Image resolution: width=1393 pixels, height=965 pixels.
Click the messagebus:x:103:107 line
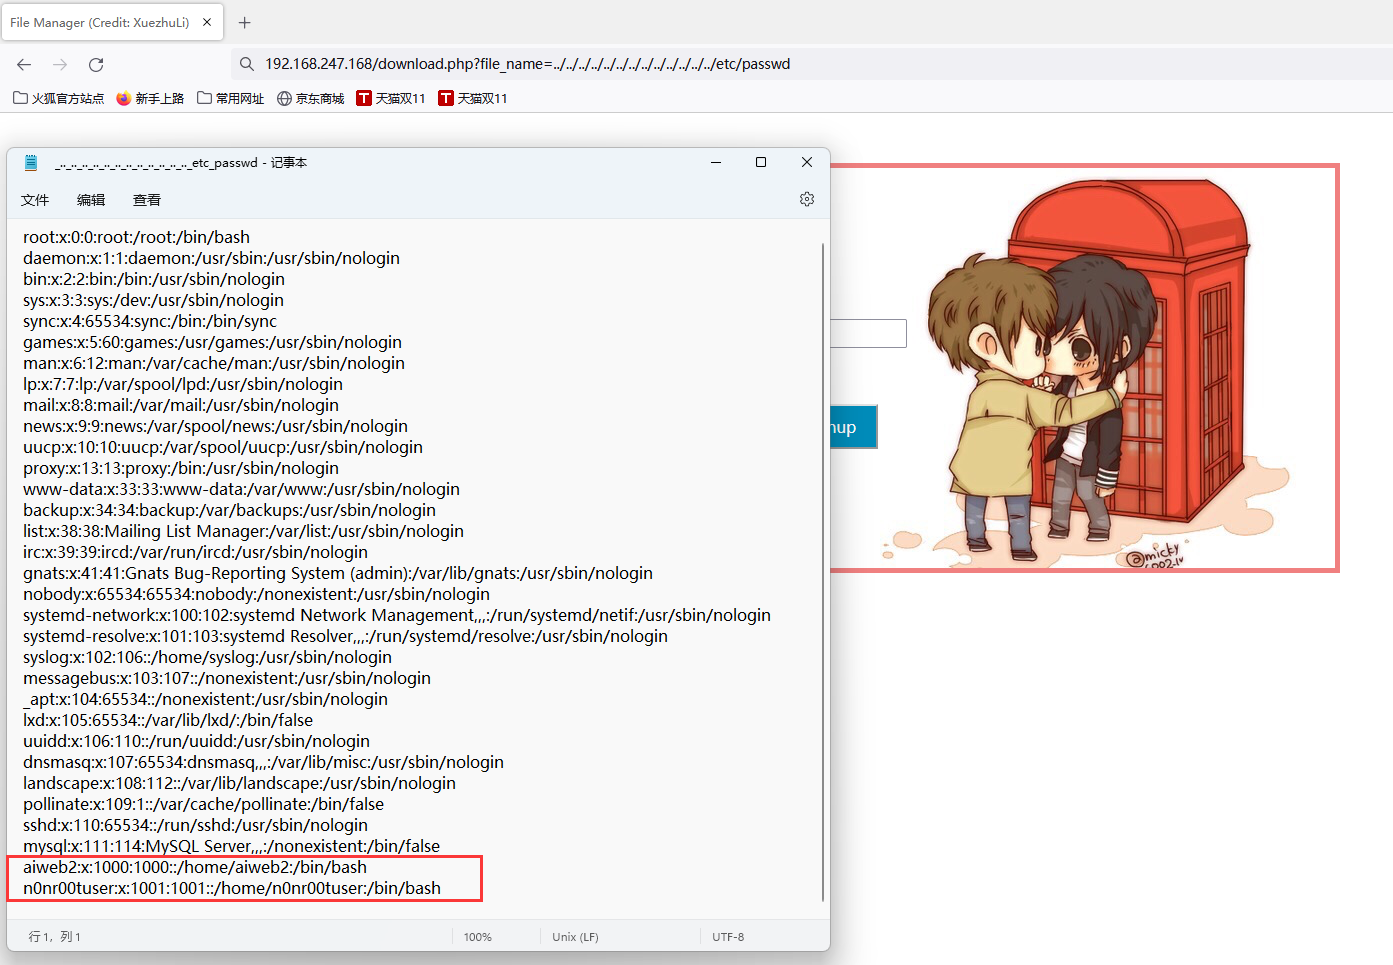tap(227, 678)
